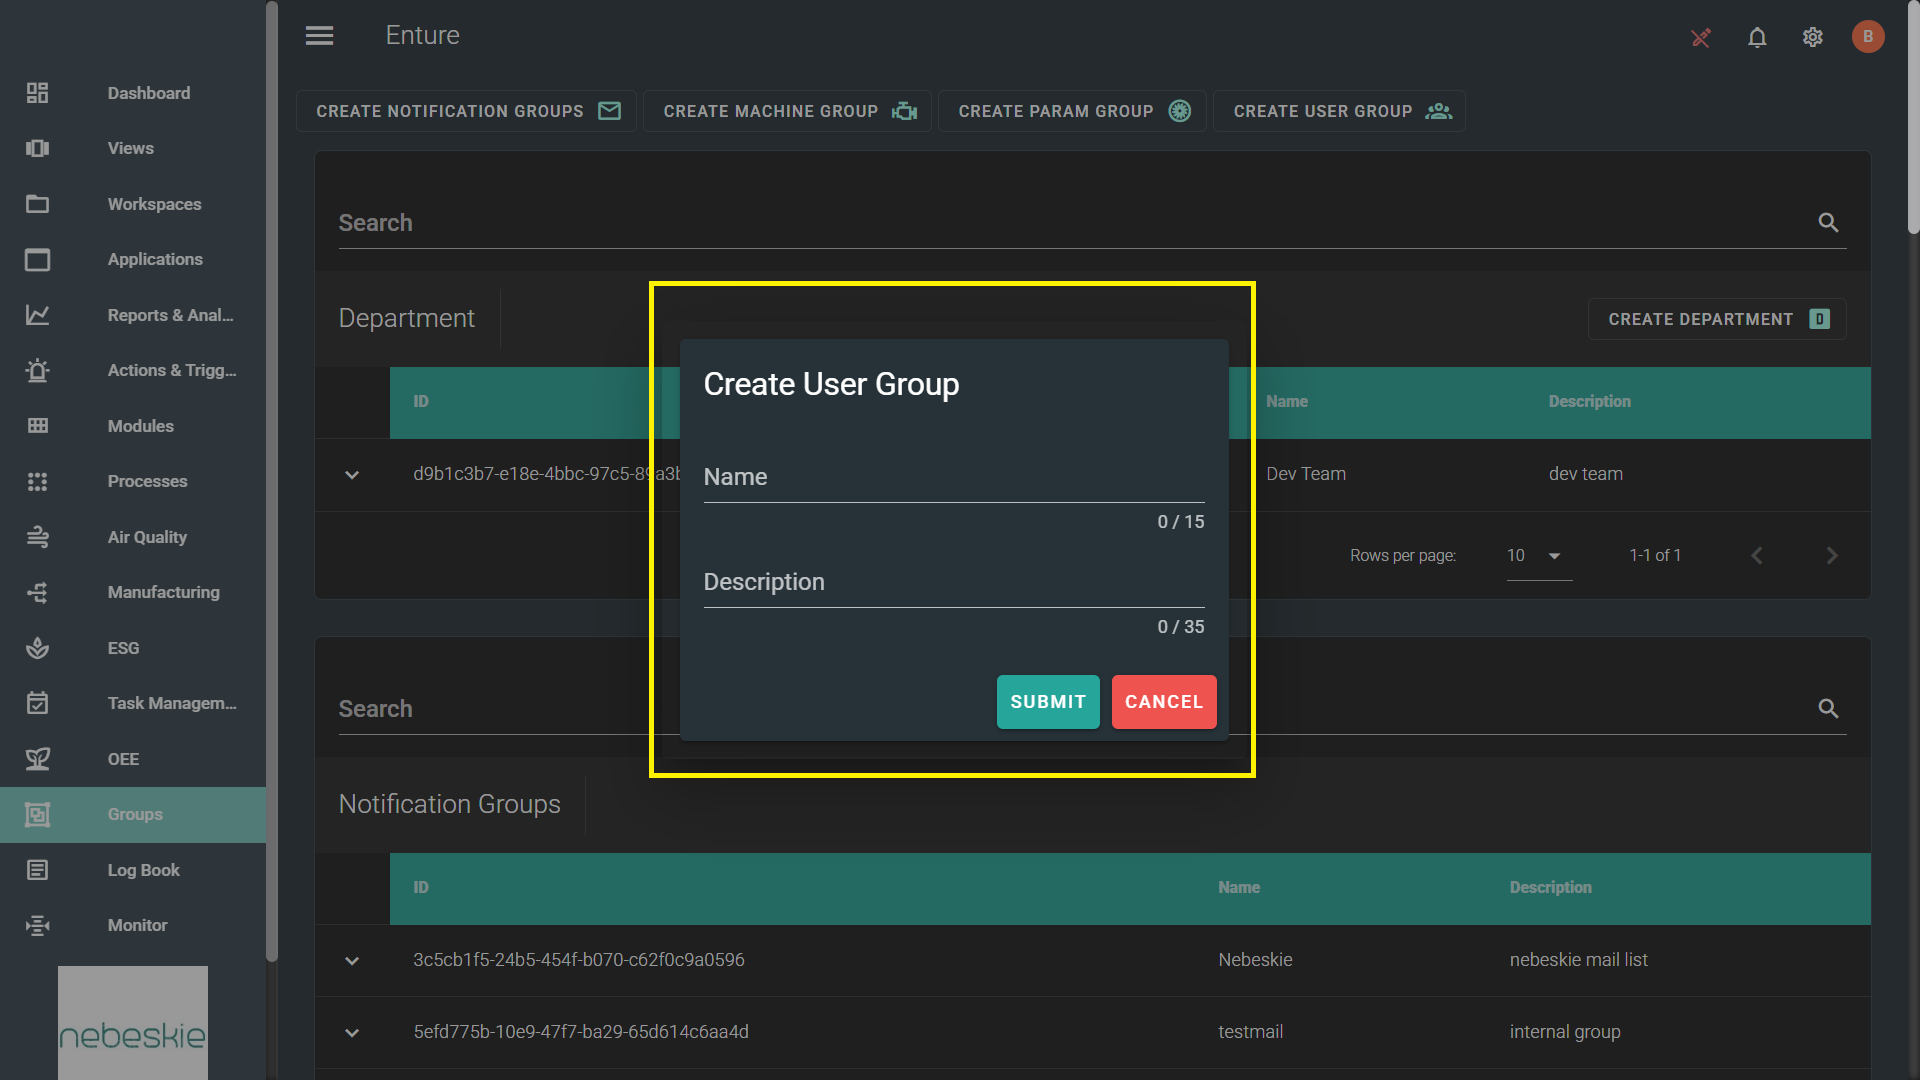The height and width of the screenshot is (1080, 1920).
Task: Click the Department search magnifier icon
Action: (x=1828, y=223)
